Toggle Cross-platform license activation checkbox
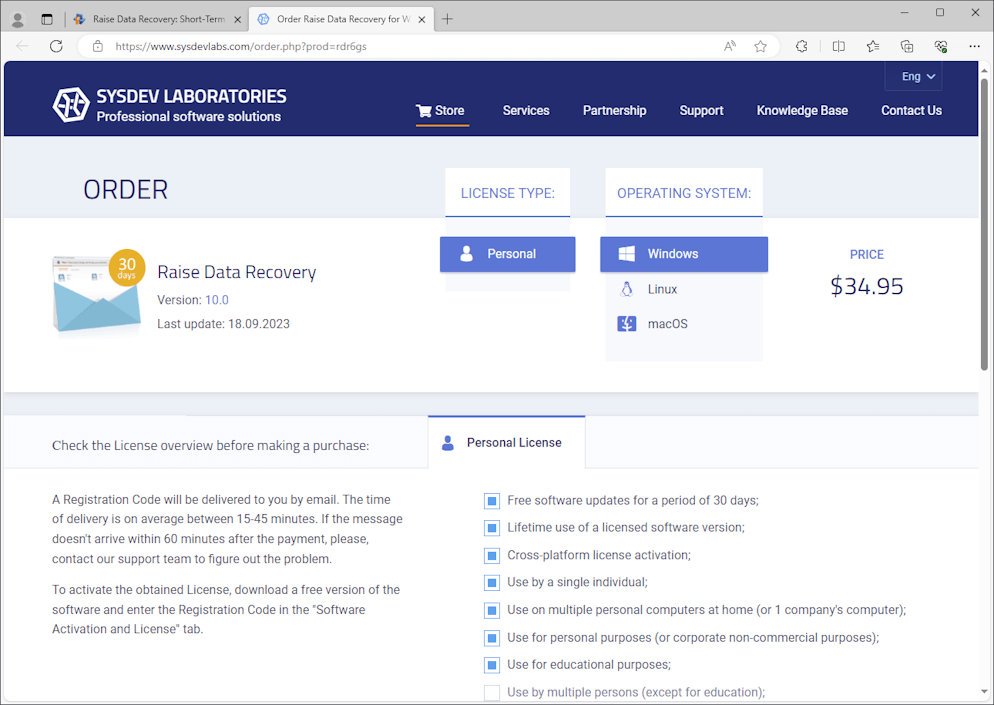This screenshot has width=994, height=705. (491, 556)
